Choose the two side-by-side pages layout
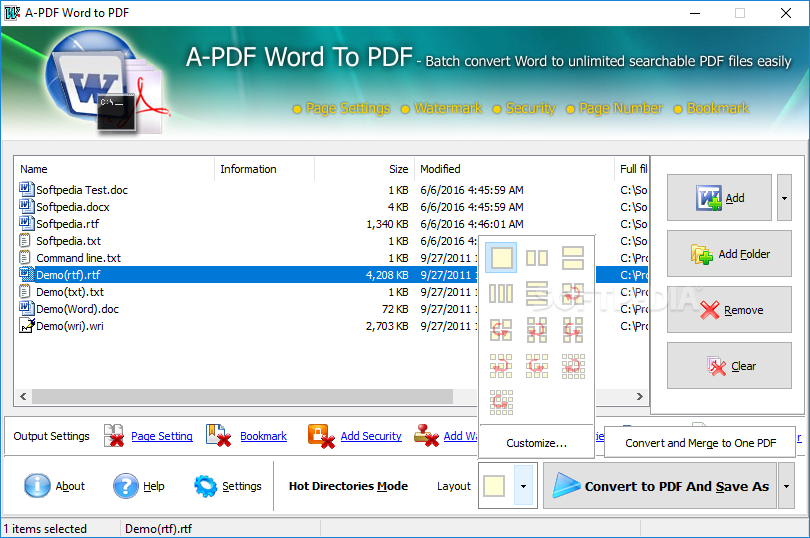Viewport: 810px width, 538px height. click(537, 257)
